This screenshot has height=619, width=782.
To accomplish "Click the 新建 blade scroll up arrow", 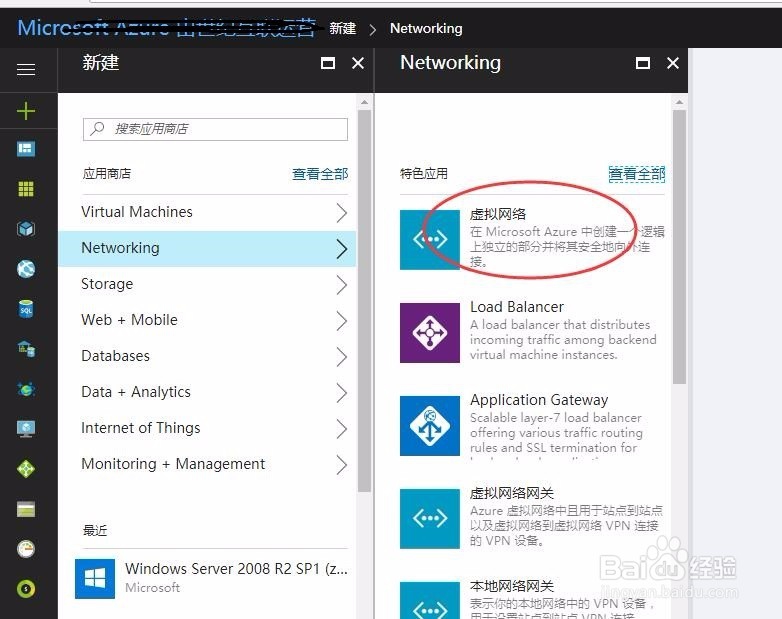I will coord(364,102).
